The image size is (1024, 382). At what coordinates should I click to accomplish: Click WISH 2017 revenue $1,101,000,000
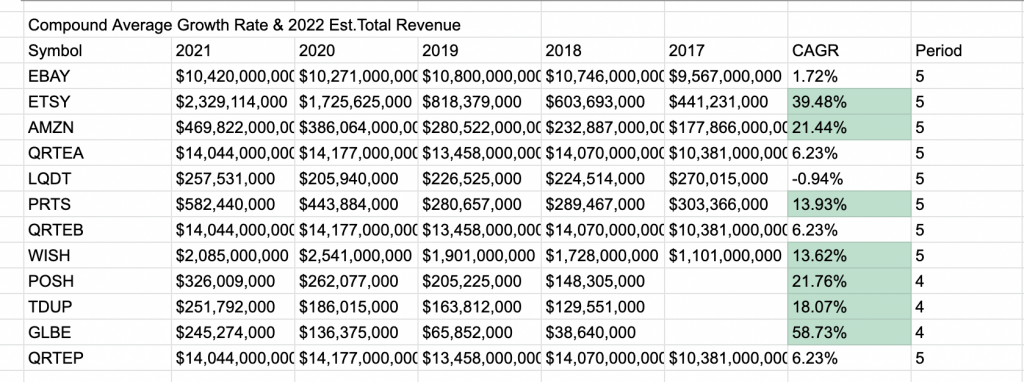coord(726,255)
